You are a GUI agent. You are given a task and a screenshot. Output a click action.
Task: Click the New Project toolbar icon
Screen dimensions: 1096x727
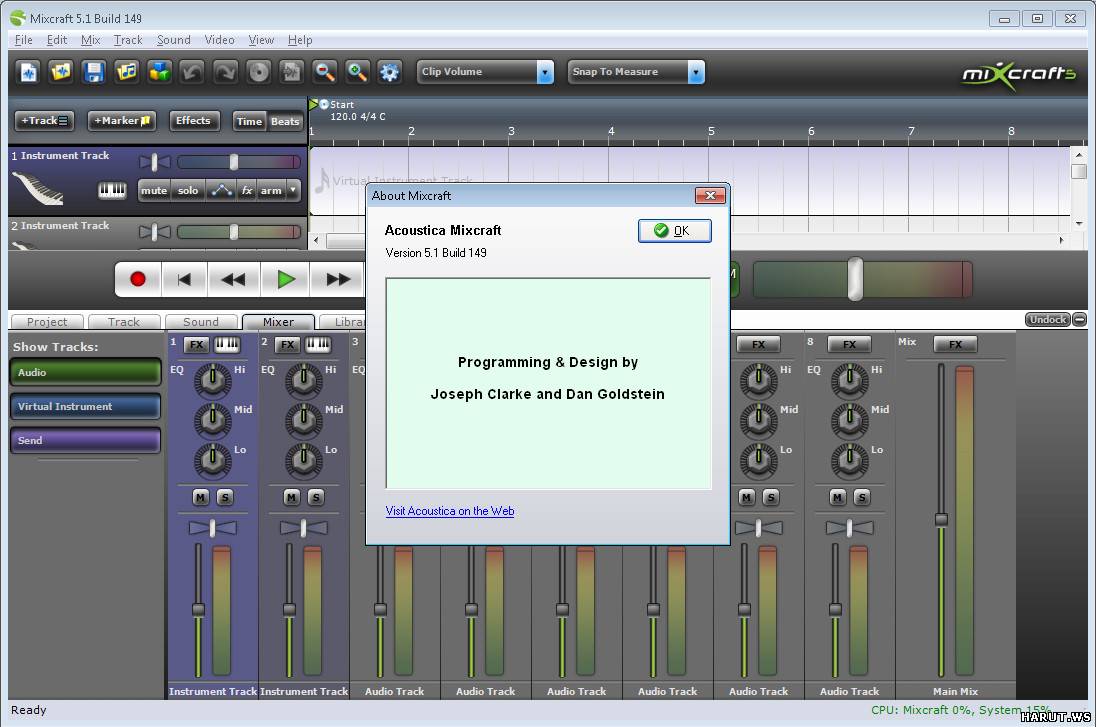[x=29, y=72]
